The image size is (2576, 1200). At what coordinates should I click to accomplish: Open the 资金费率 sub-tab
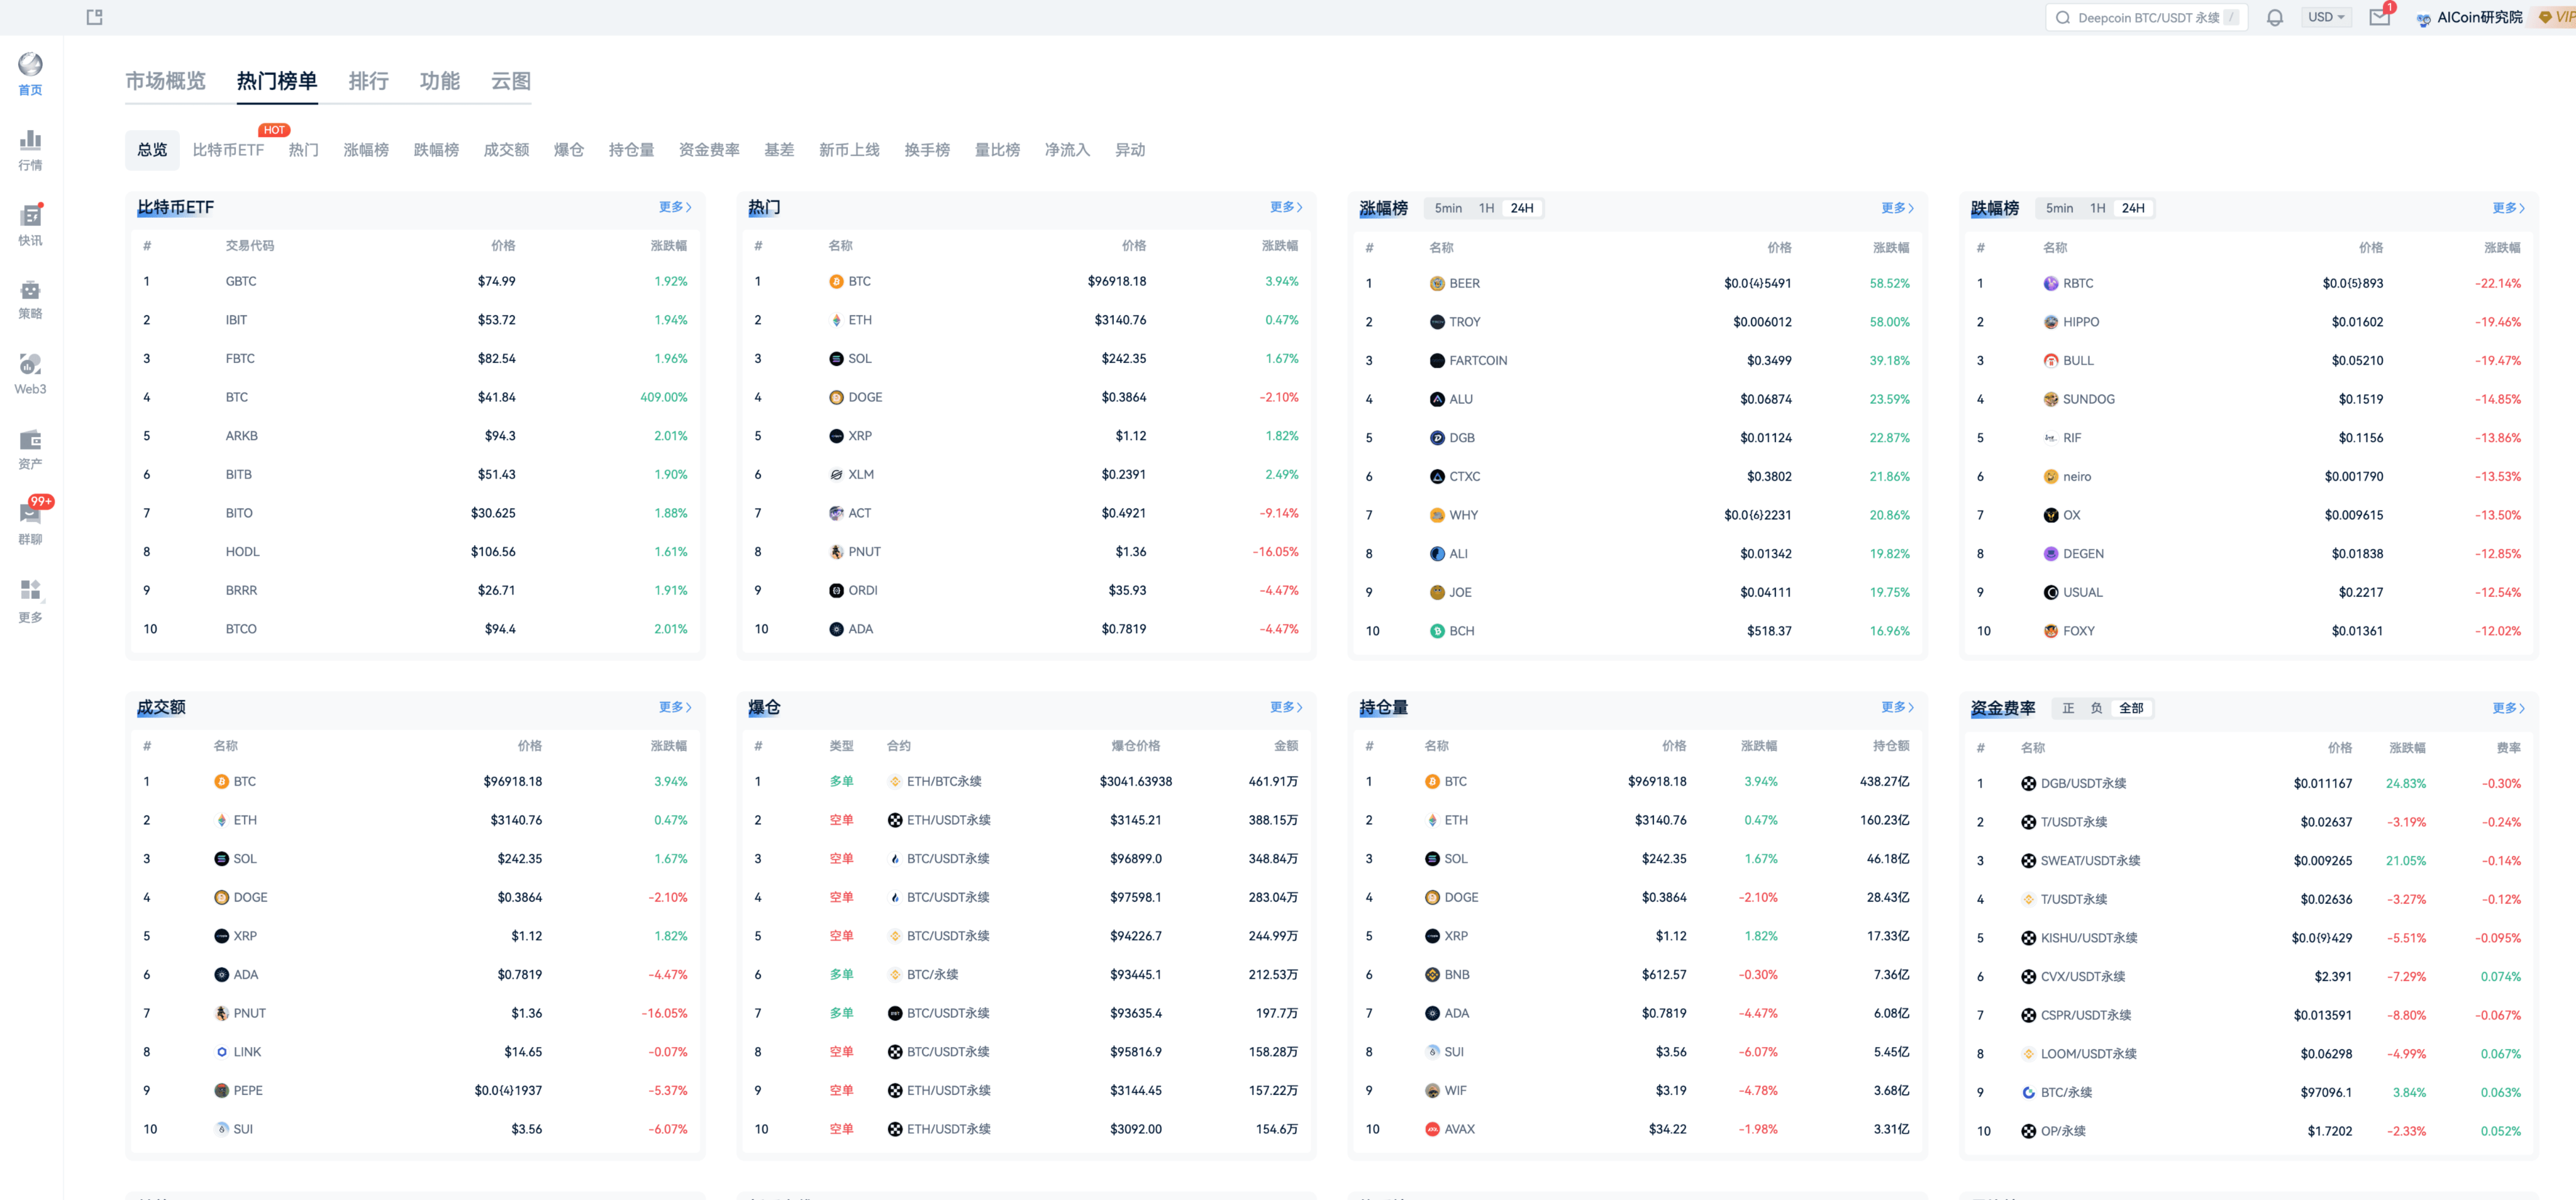click(x=709, y=150)
